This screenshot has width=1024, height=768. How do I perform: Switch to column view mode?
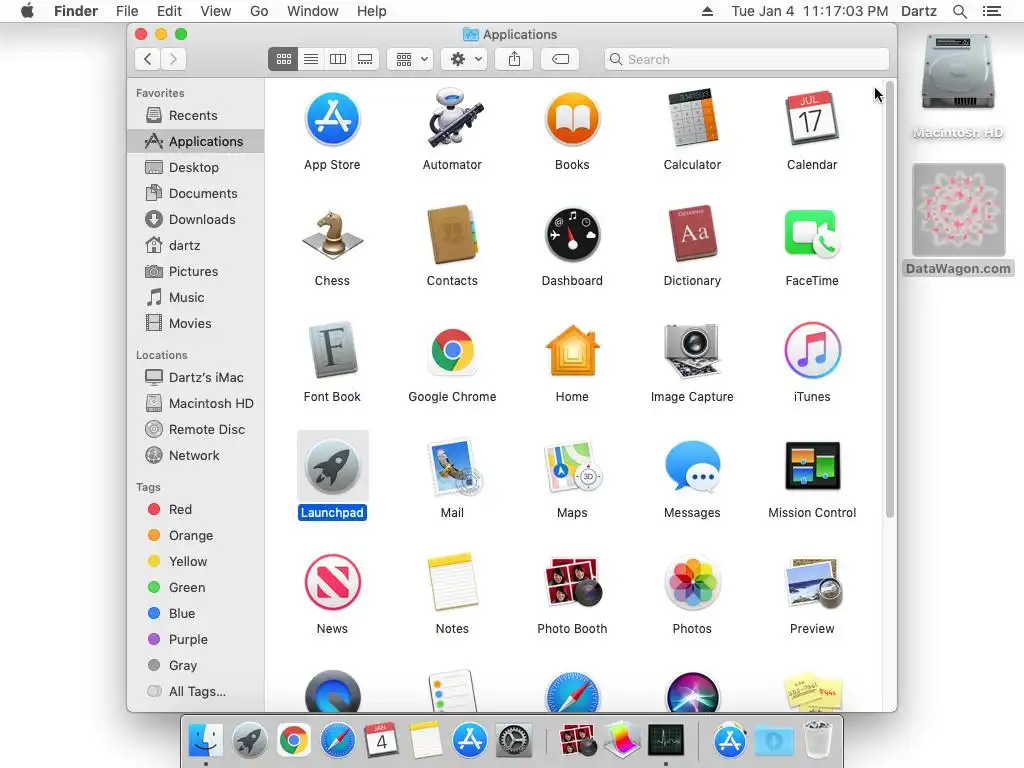click(x=338, y=59)
